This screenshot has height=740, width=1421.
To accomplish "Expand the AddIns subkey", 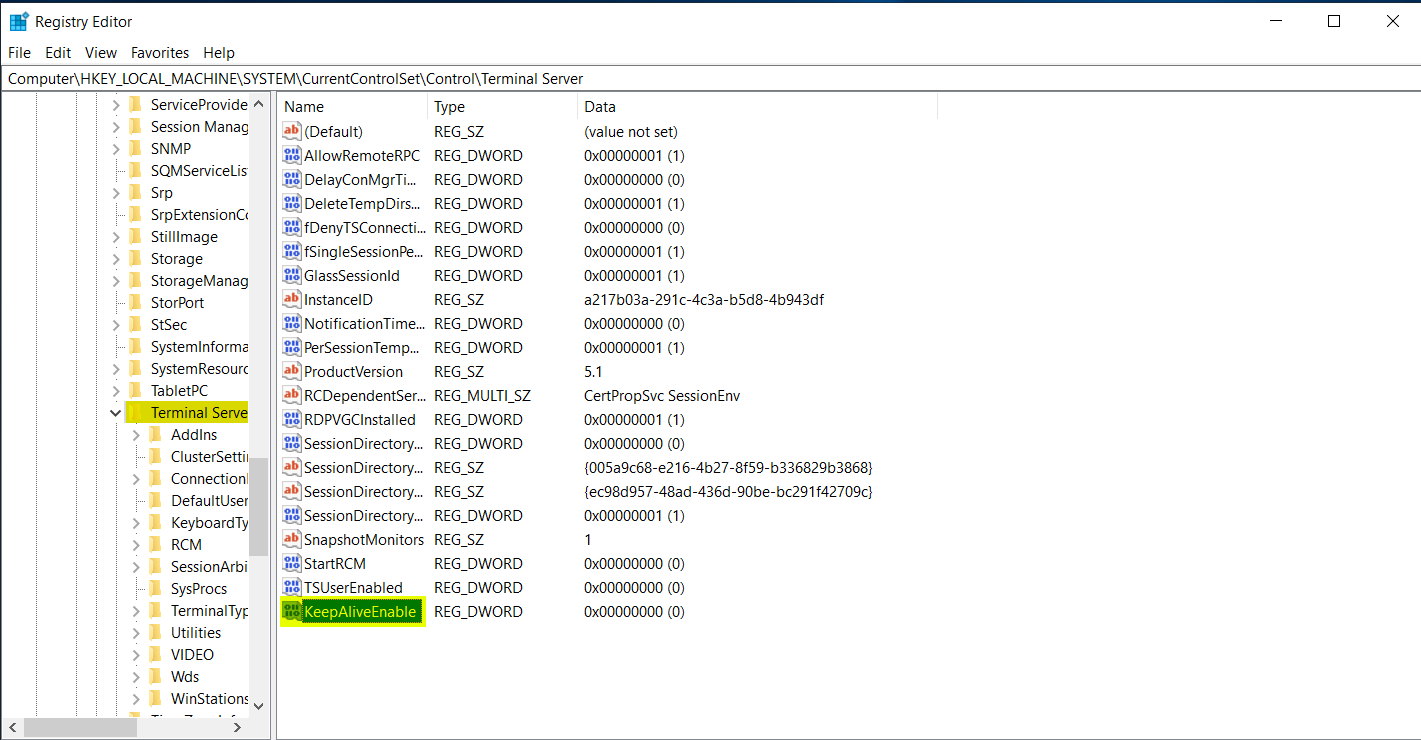I will click(136, 435).
